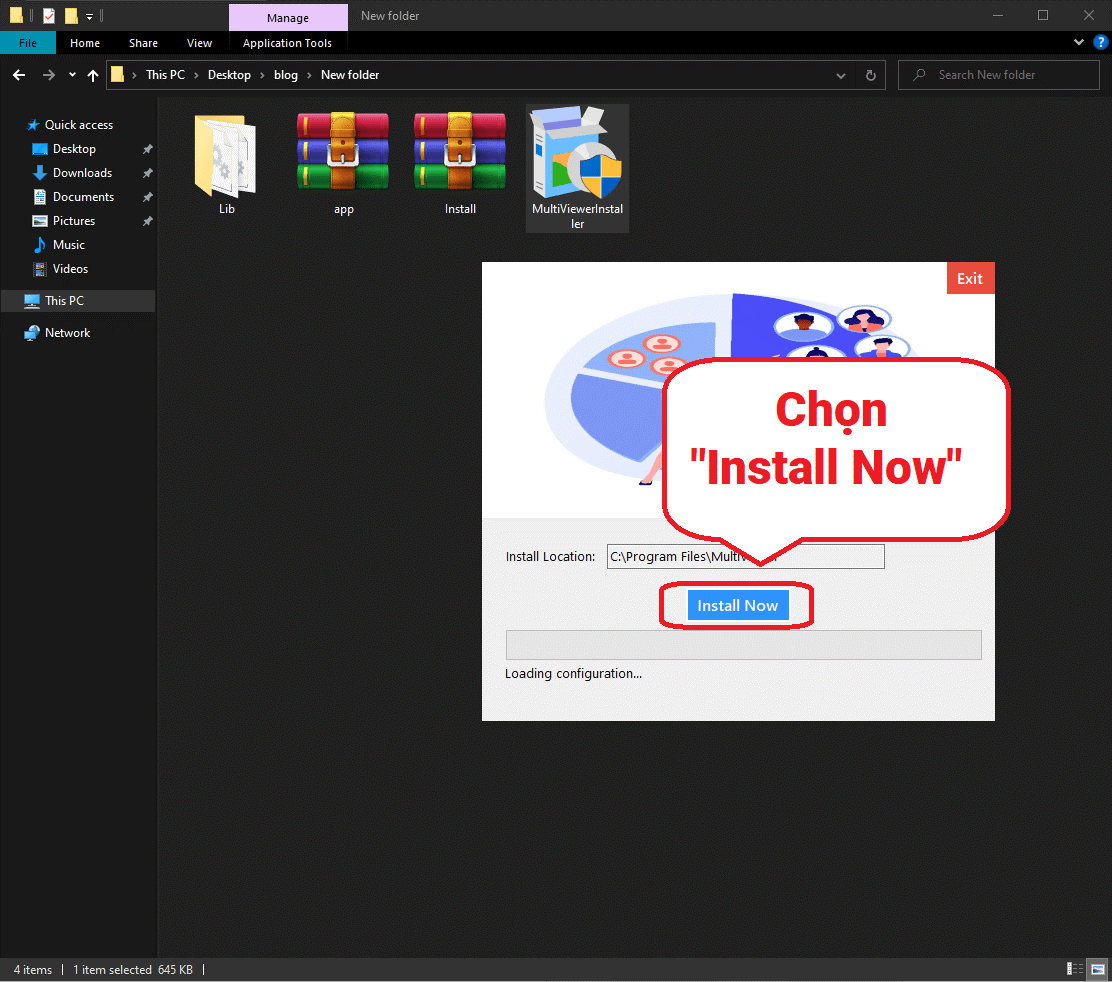Image resolution: width=1112 pixels, height=982 pixels.
Task: Go up one folder level arrow
Action: (93, 75)
